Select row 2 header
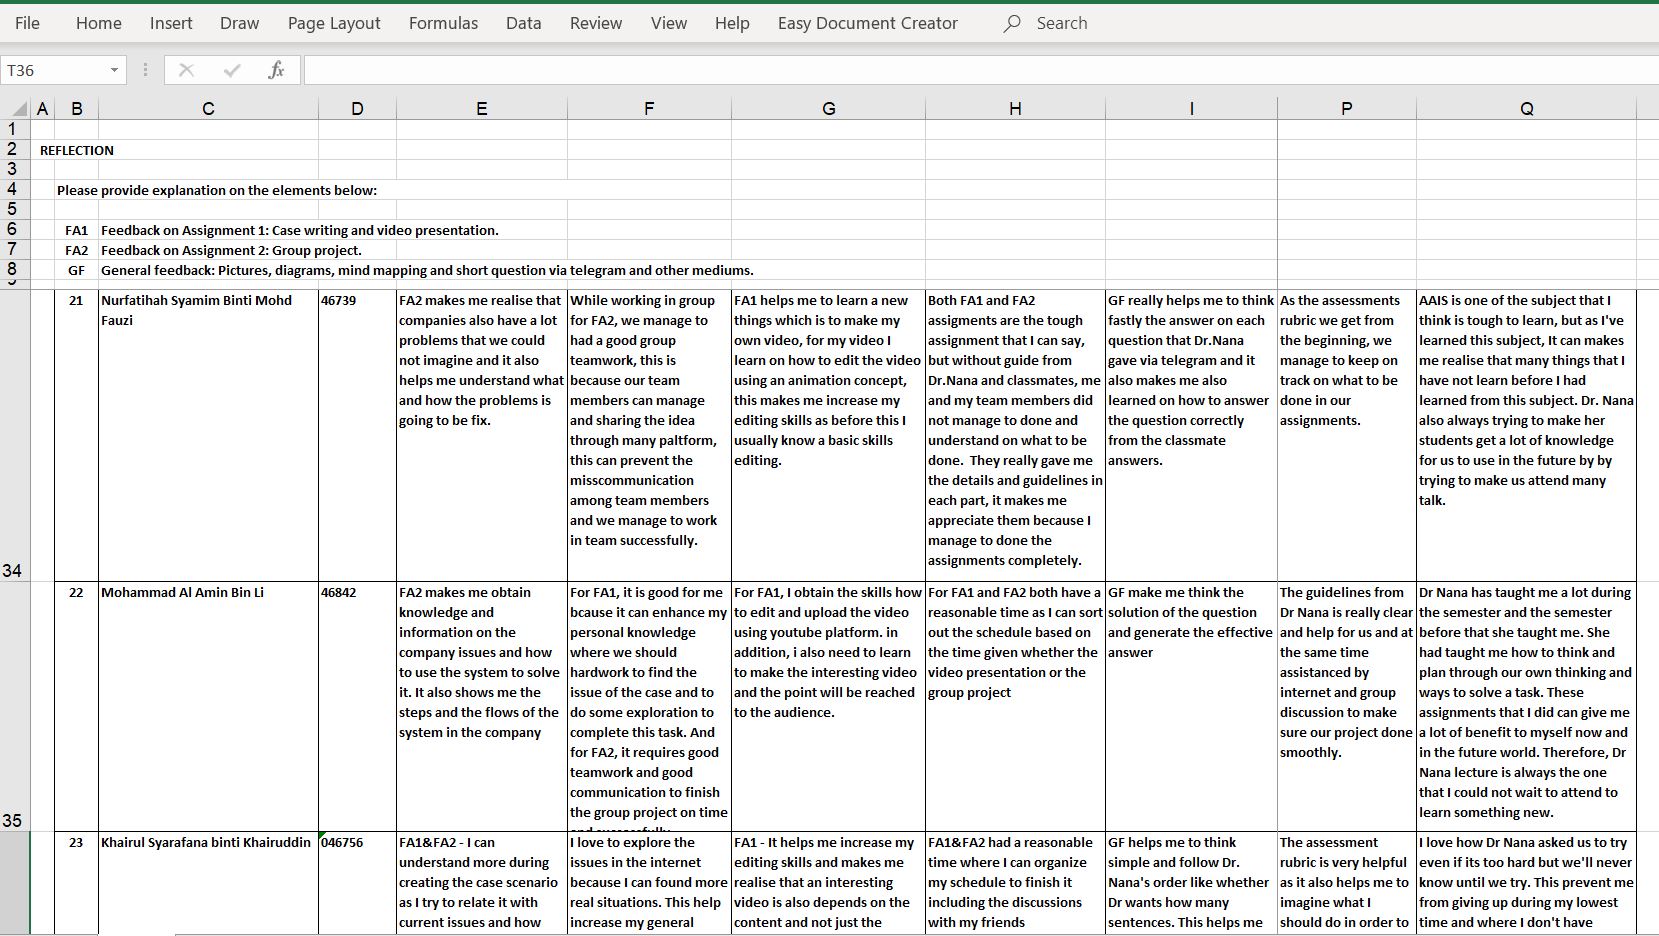This screenshot has height=936, width=1659. click(x=15, y=150)
